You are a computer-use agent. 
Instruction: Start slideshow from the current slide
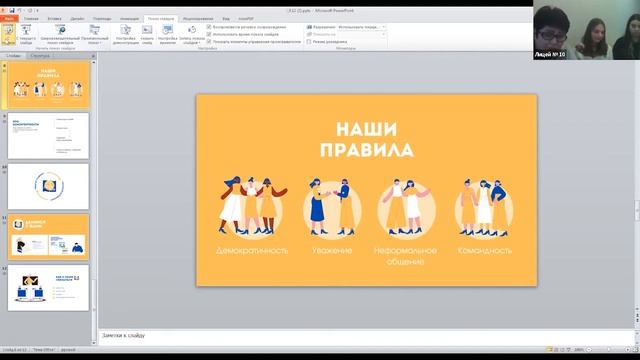pyautogui.click(x=26, y=34)
